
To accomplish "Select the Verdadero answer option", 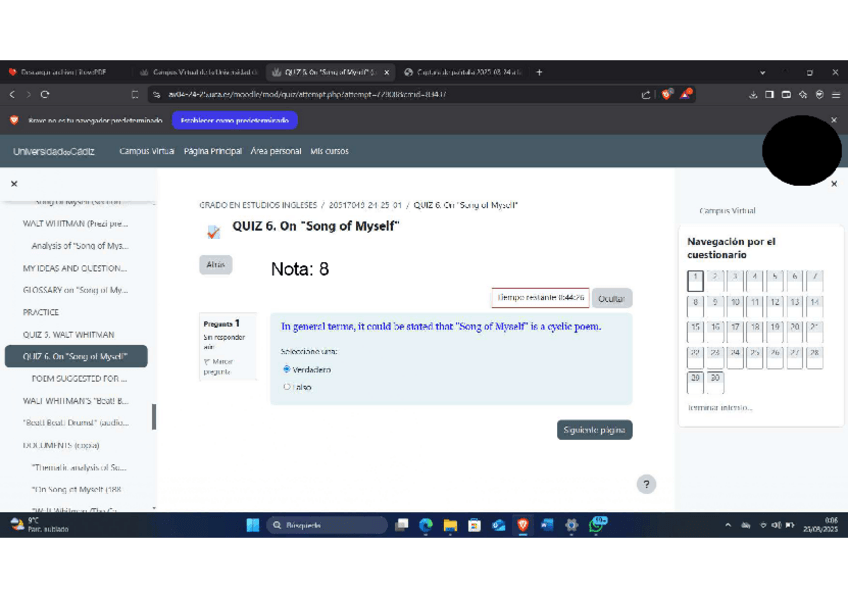I will (287, 369).
